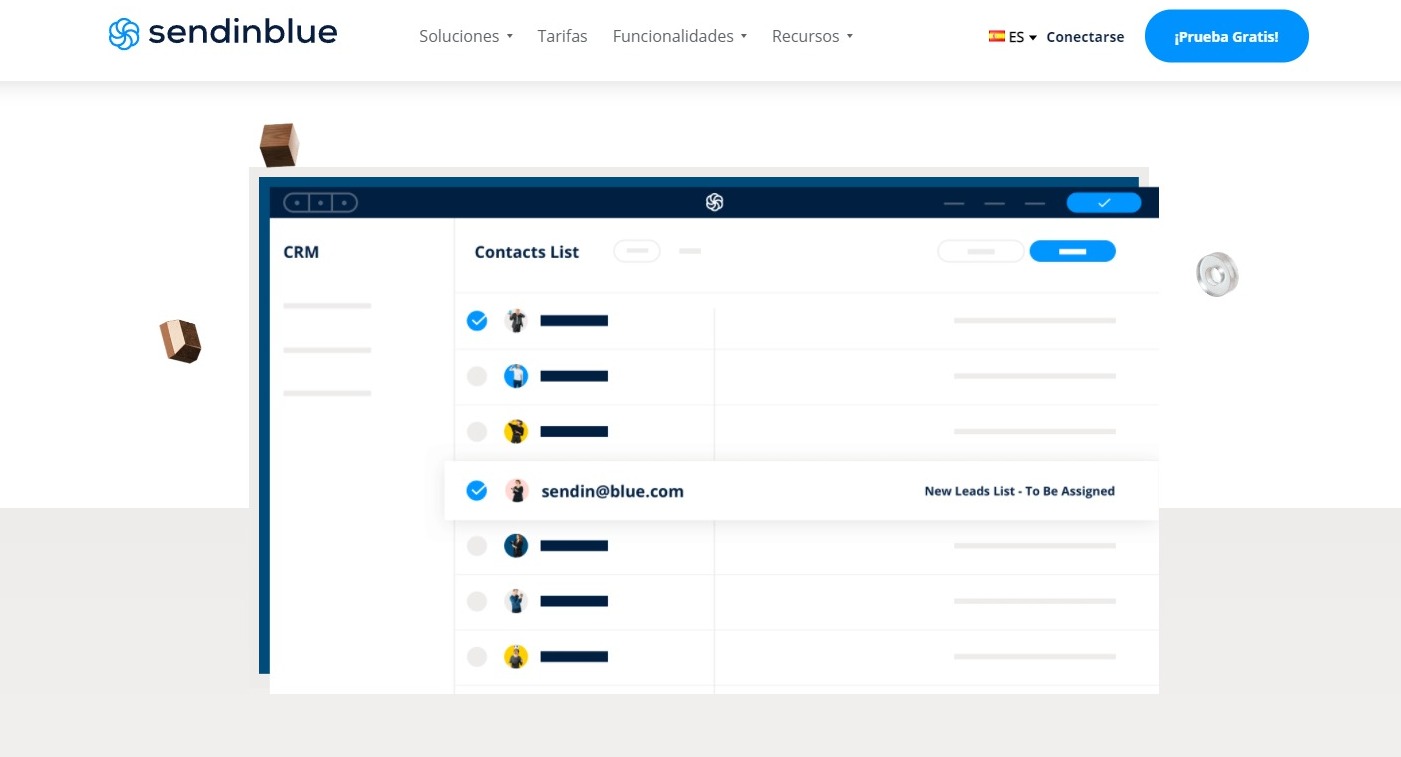Open the Tarifas page
1401x757 pixels.
click(x=562, y=36)
